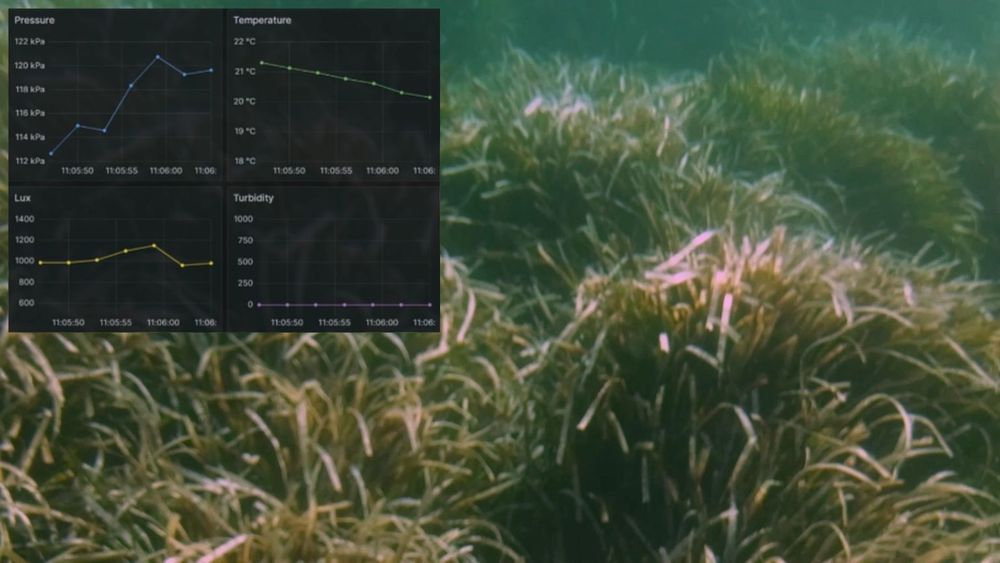Select 11:06:00 tick in Lux panel
Image resolution: width=1000 pixels, height=563 pixels.
163,323
